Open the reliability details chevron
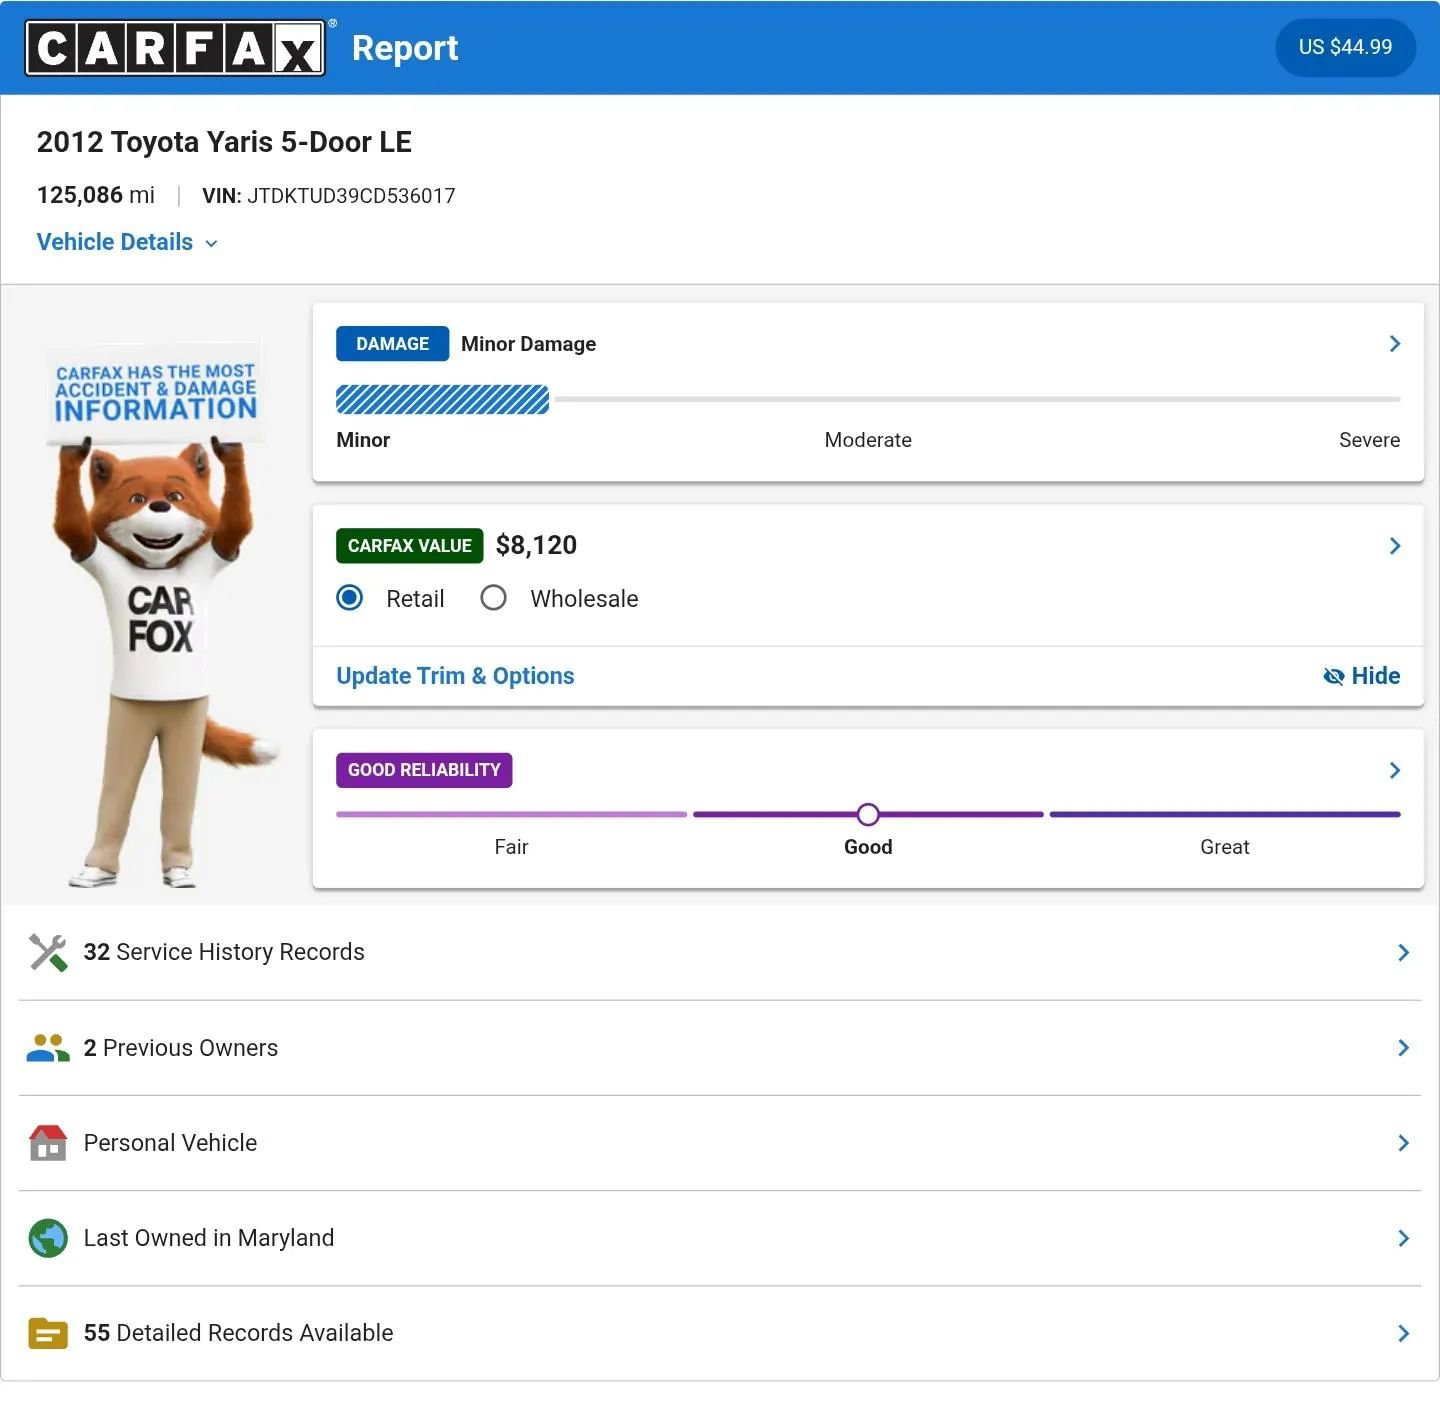 pyautogui.click(x=1395, y=770)
